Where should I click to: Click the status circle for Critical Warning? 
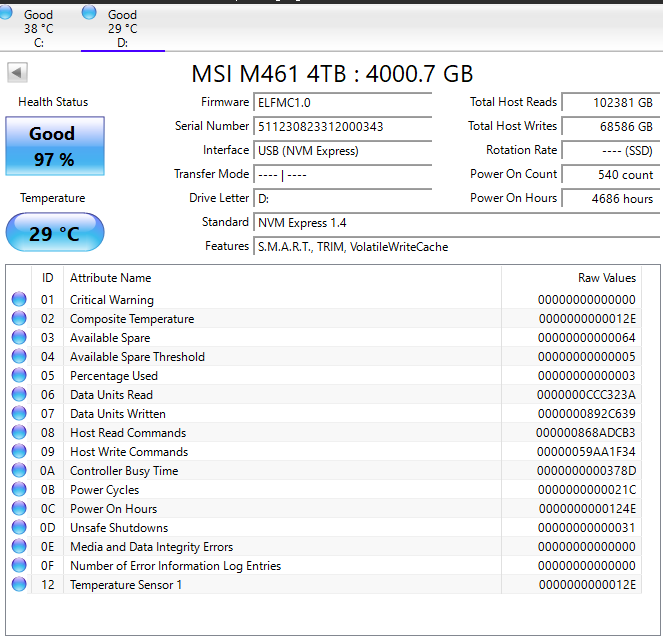[x=19, y=299]
